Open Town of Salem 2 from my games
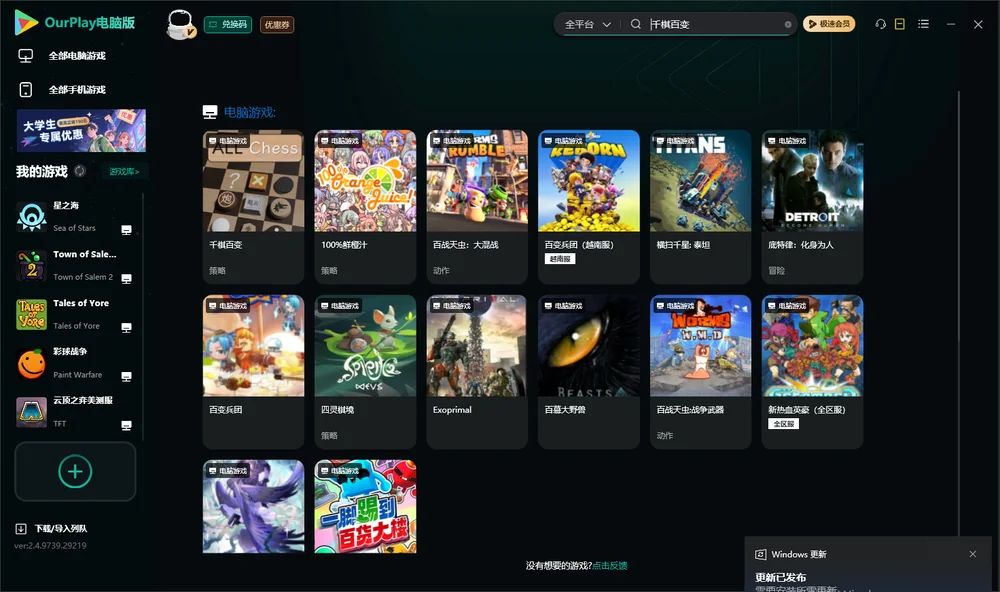The height and width of the screenshot is (592, 1000). coord(77,265)
